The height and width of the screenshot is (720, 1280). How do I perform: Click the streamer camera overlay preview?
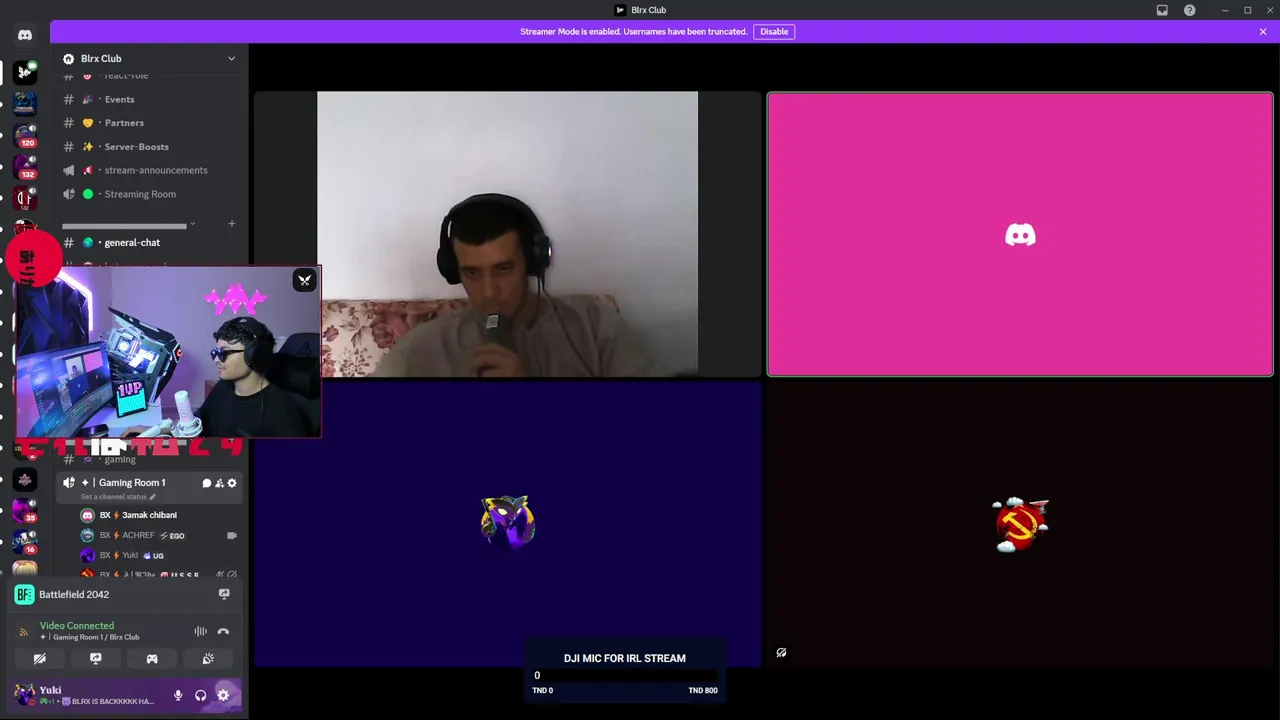(x=168, y=351)
